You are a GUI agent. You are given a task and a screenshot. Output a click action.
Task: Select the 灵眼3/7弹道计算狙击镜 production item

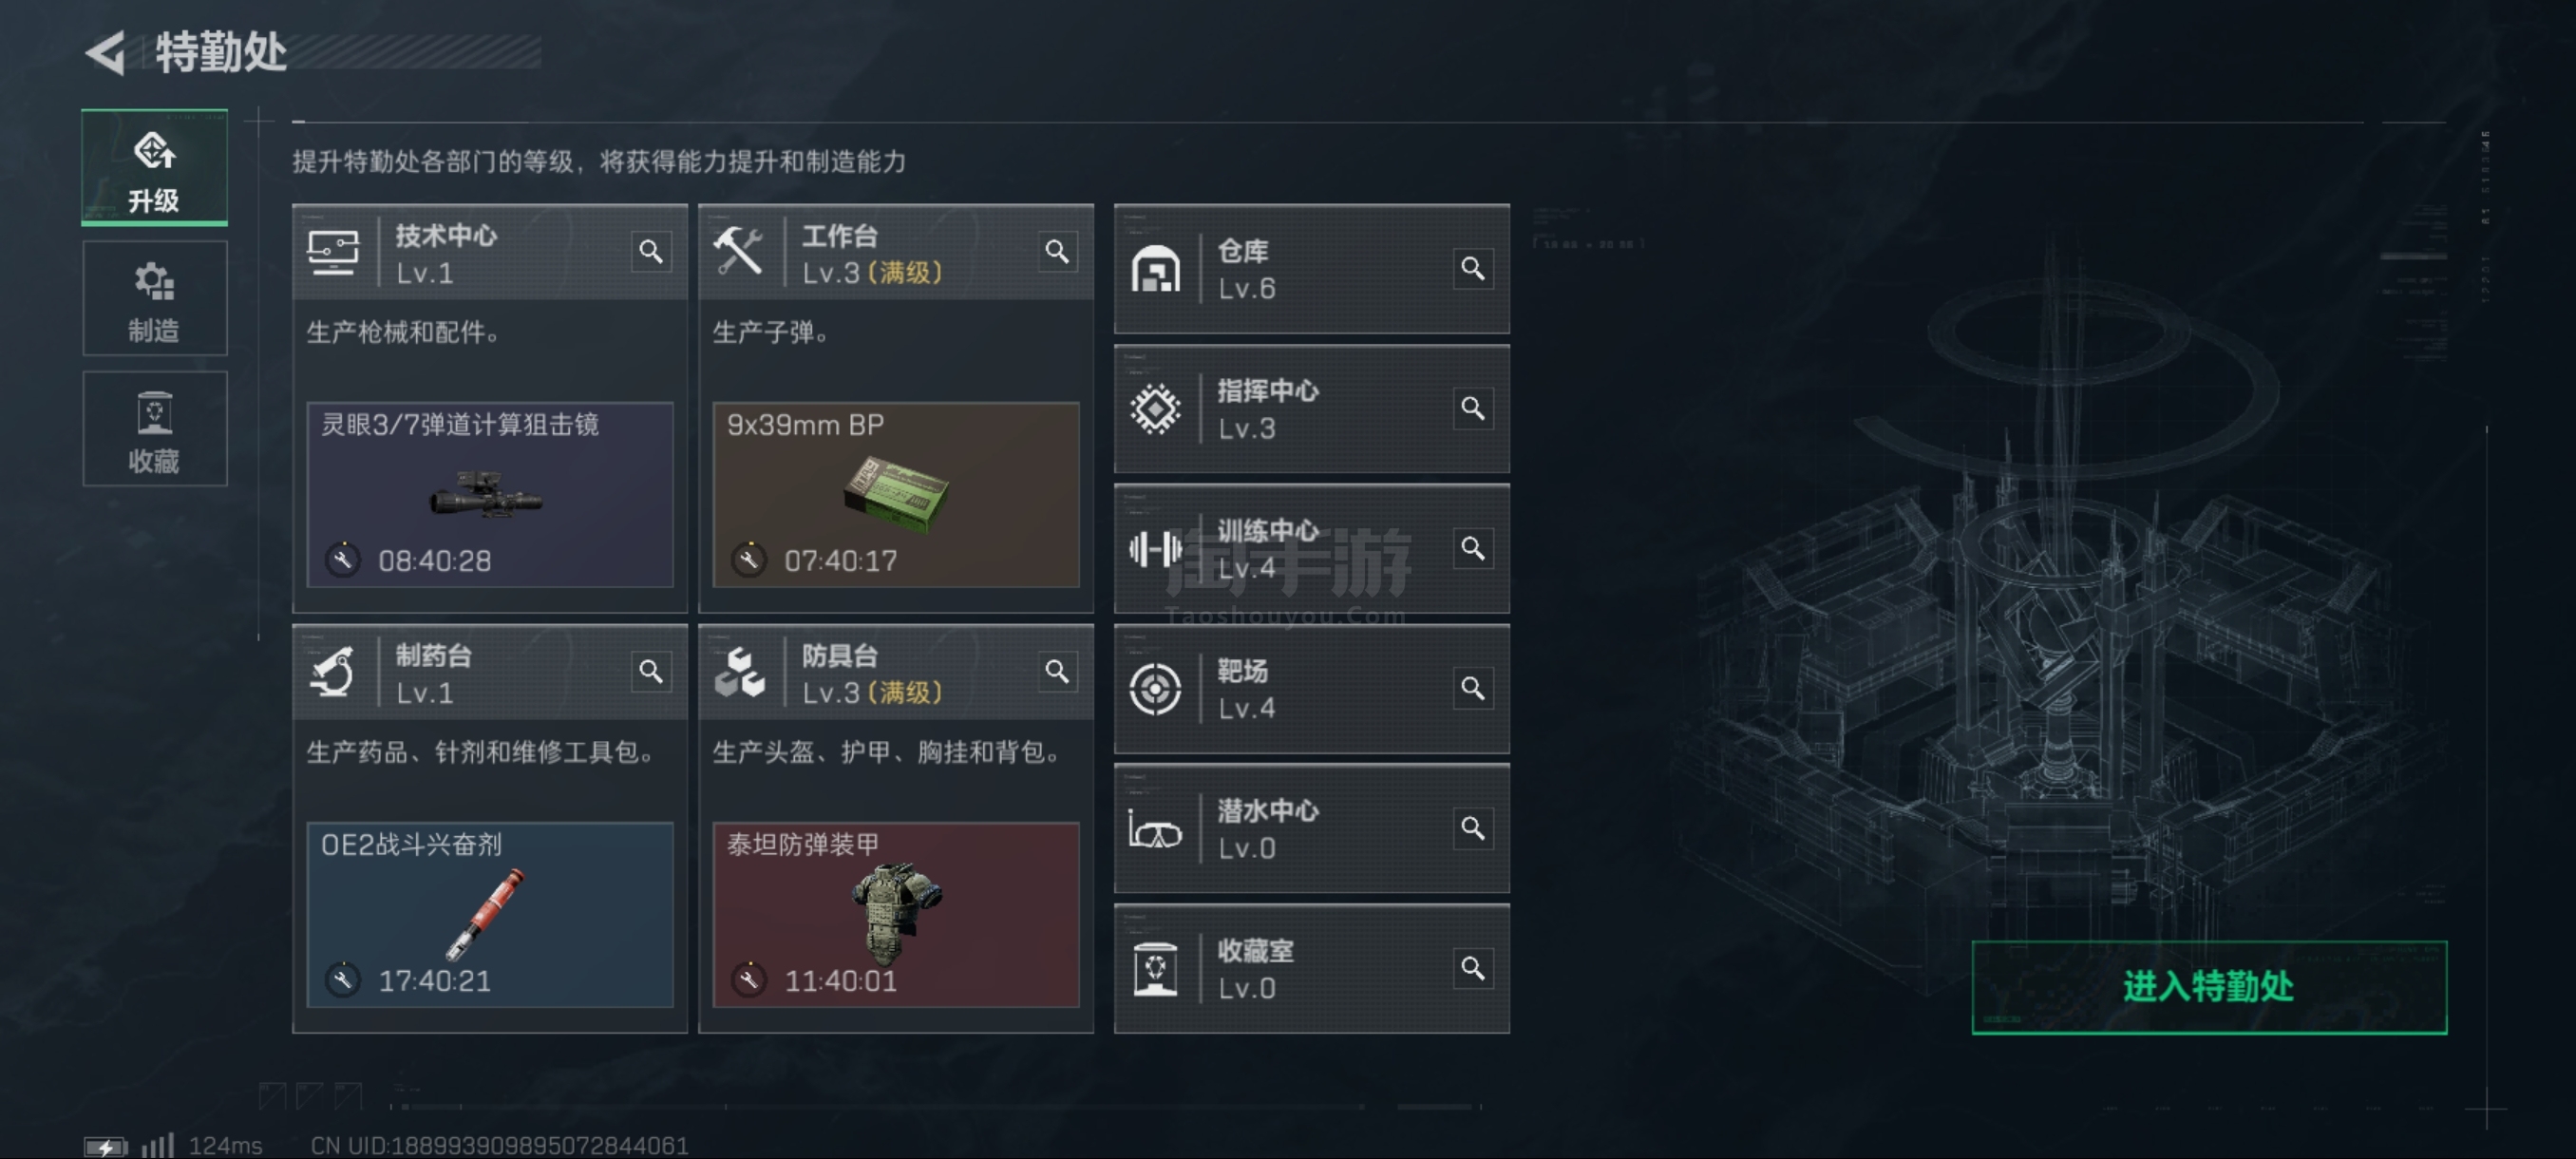click(x=490, y=495)
